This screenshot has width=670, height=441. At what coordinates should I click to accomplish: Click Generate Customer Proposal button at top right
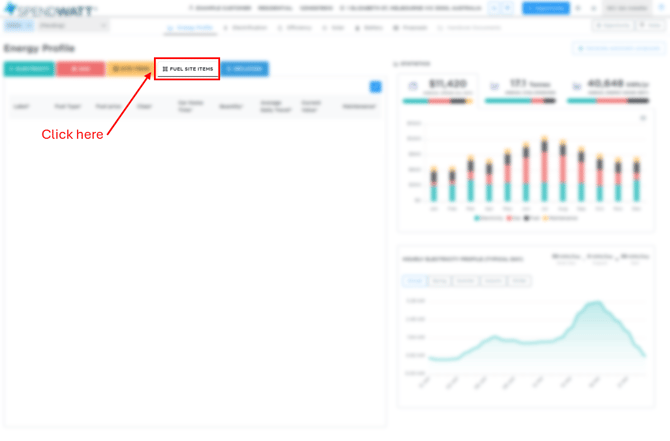coord(619,48)
